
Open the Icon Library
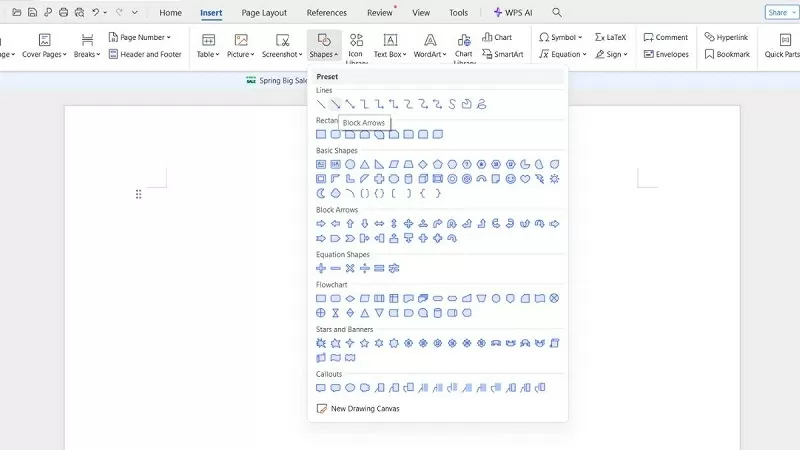click(356, 46)
